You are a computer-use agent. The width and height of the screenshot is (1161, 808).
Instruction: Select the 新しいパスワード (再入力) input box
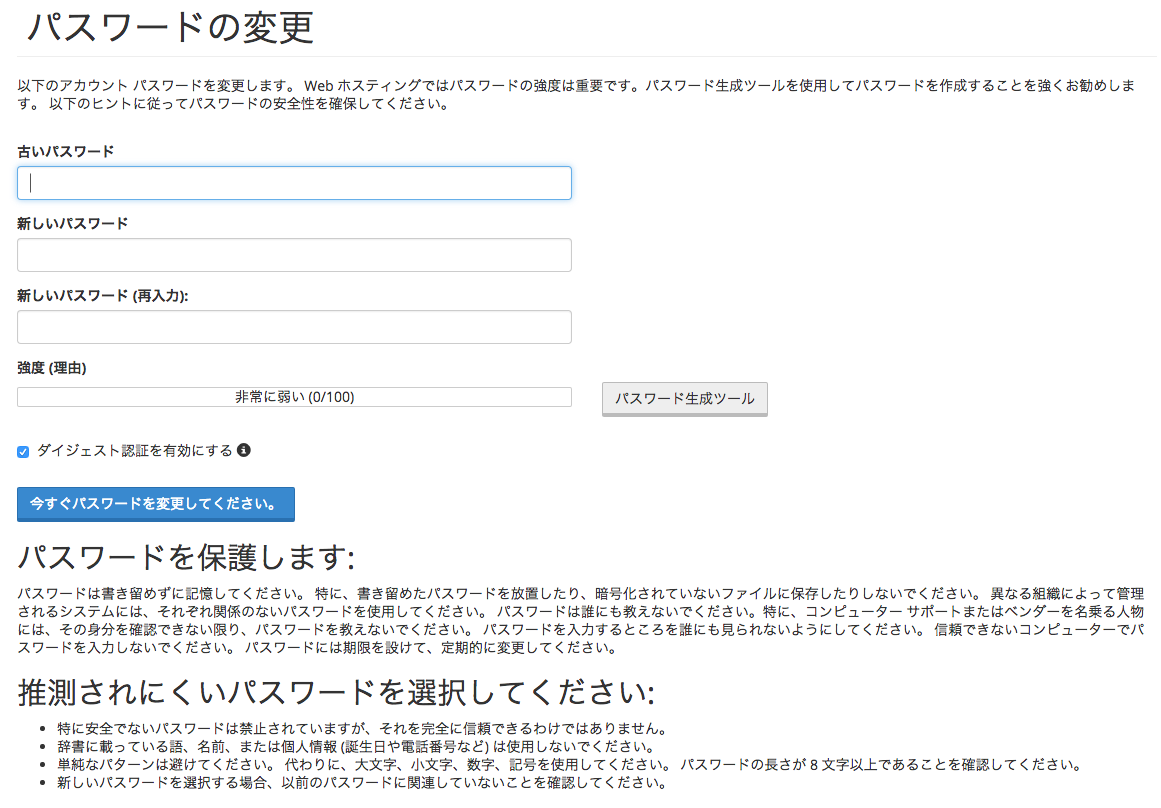click(294, 327)
